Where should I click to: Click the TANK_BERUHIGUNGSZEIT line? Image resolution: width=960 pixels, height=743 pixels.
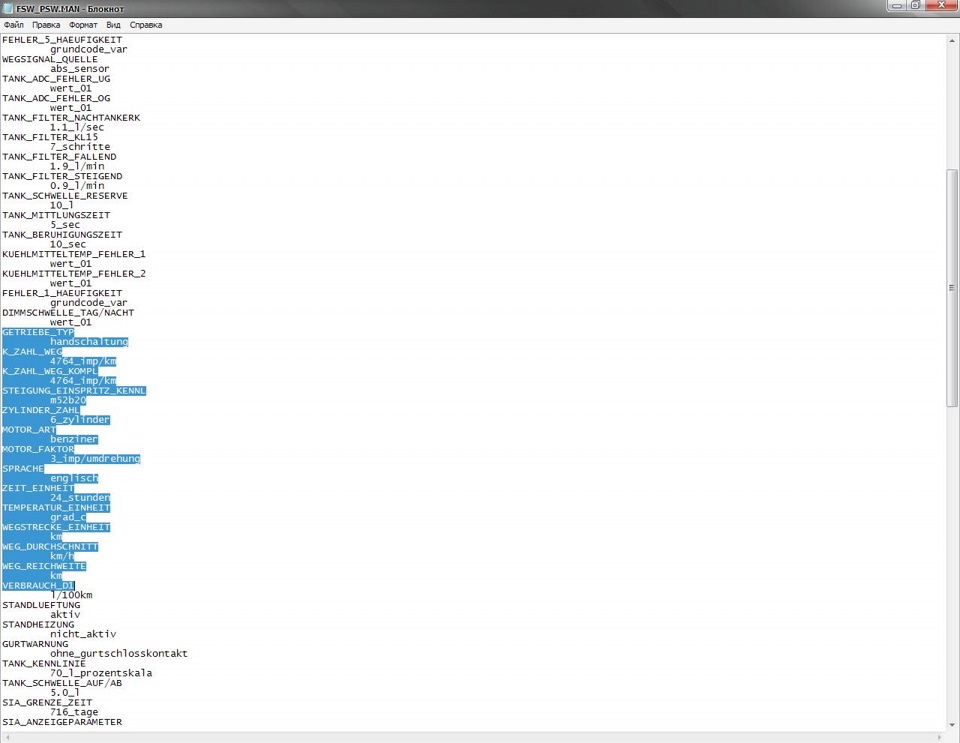point(62,235)
